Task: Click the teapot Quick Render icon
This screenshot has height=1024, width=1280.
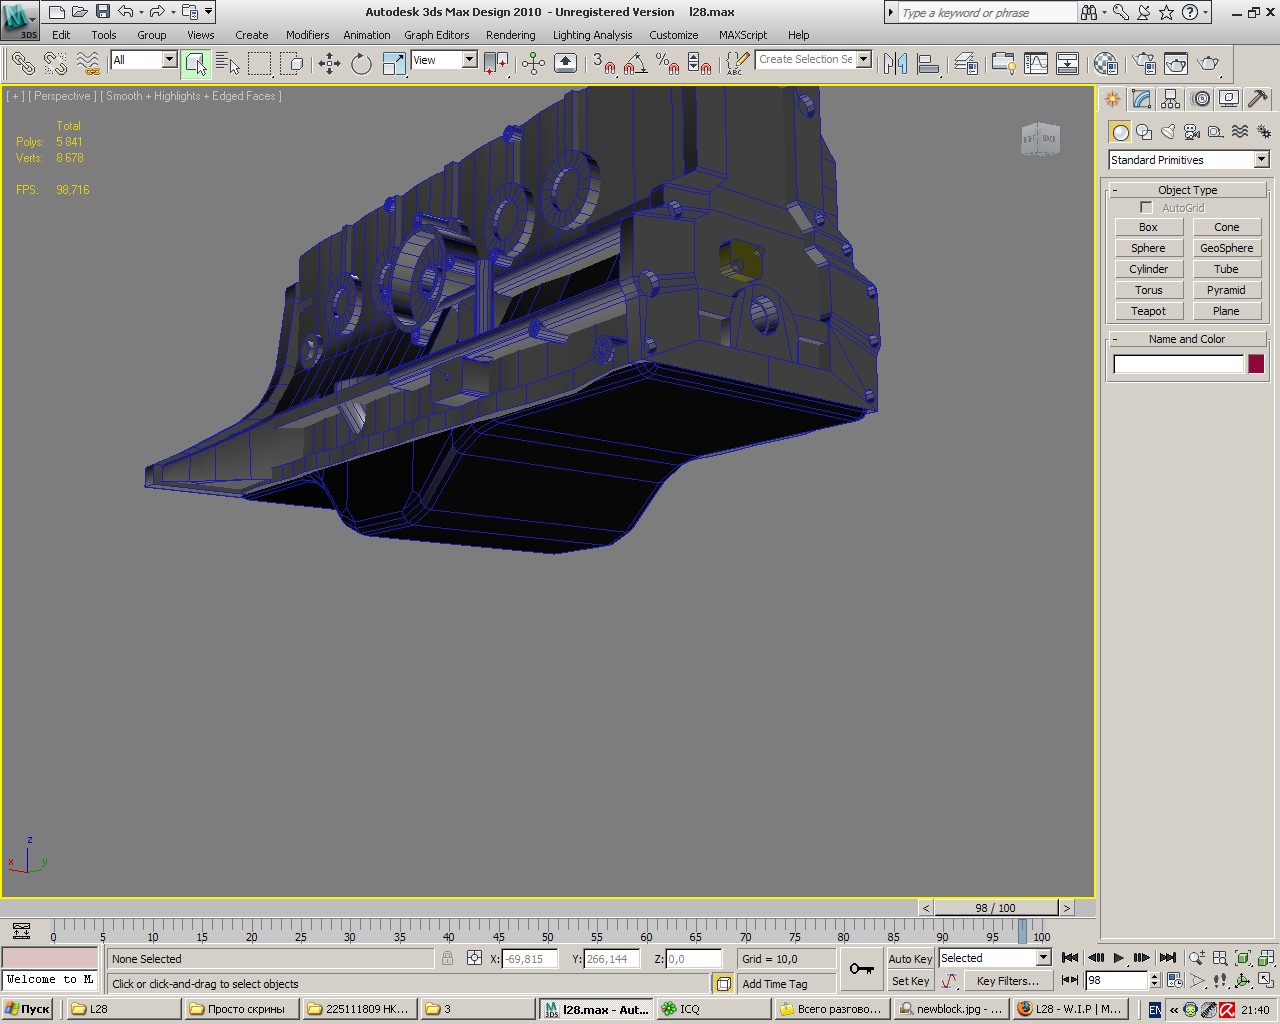Action: pos(1209,64)
